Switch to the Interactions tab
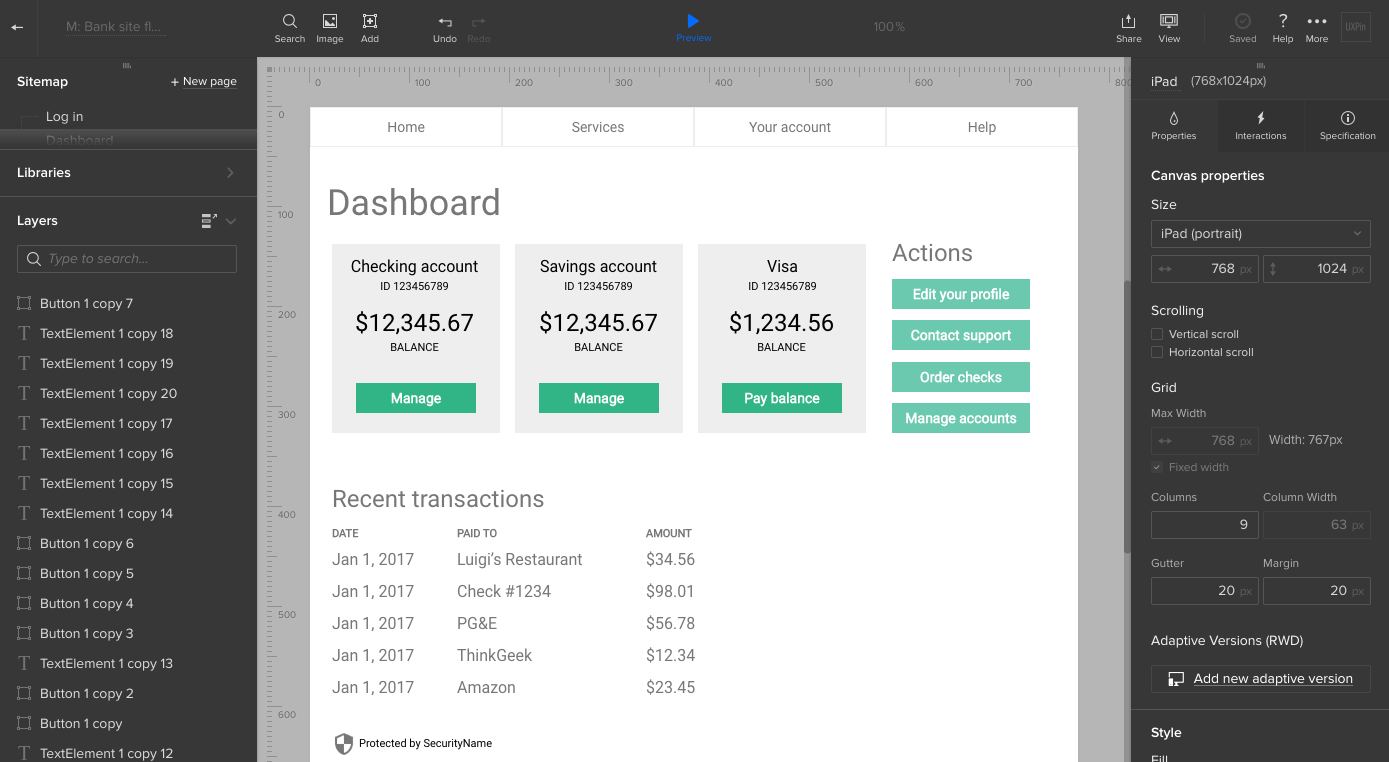This screenshot has width=1389, height=762. coord(1260,126)
